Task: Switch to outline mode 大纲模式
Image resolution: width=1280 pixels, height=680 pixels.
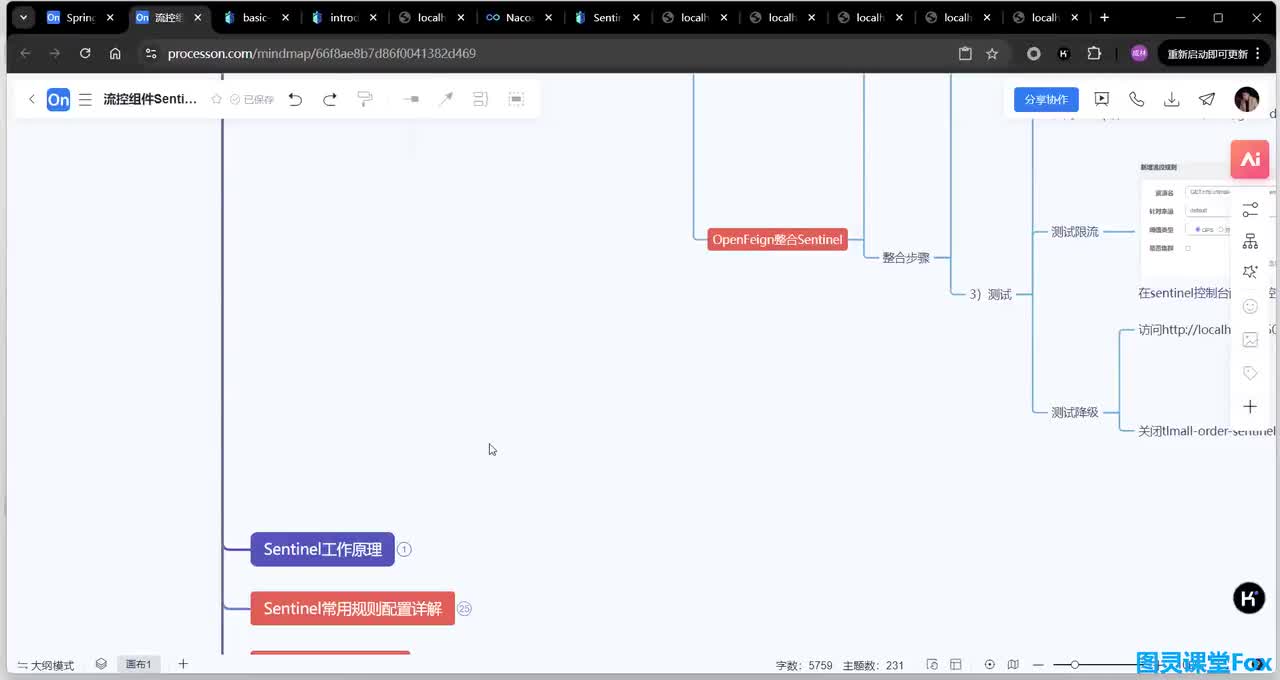Action: 45,665
